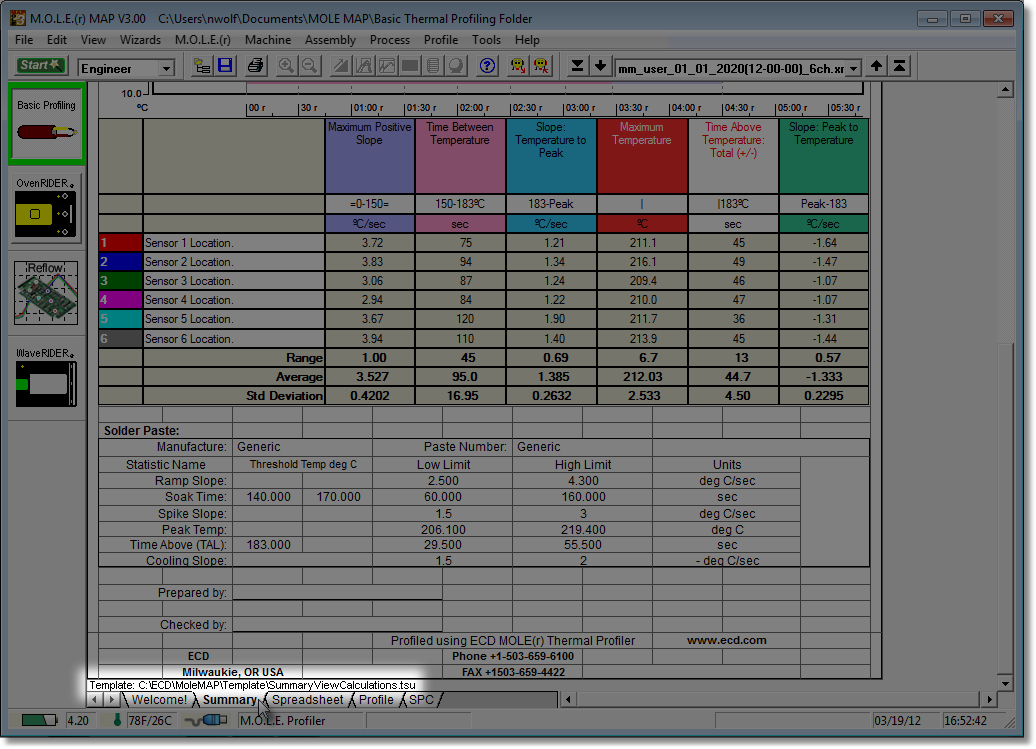Click the thermometer icon in status bar
Viewport: 1036px width, 749px height.
click(117, 720)
